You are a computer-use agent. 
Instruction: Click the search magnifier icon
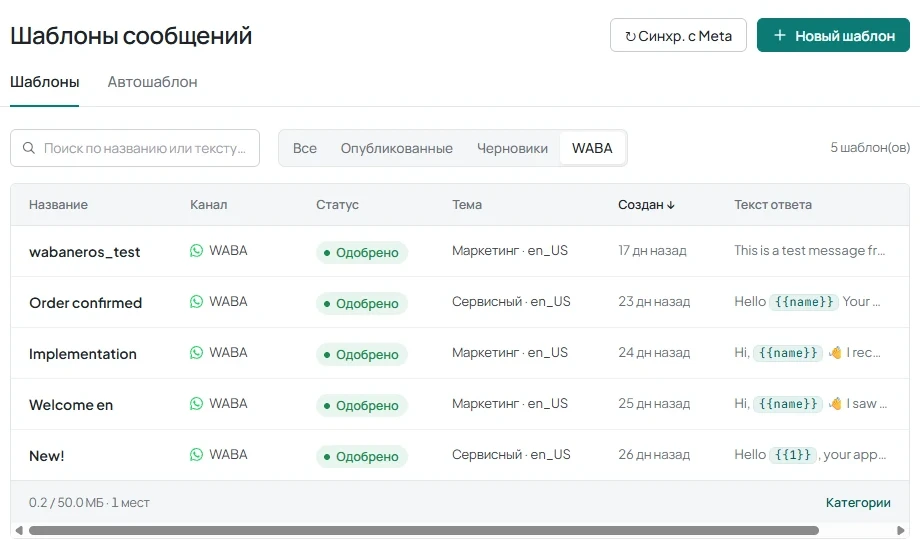coord(29,148)
